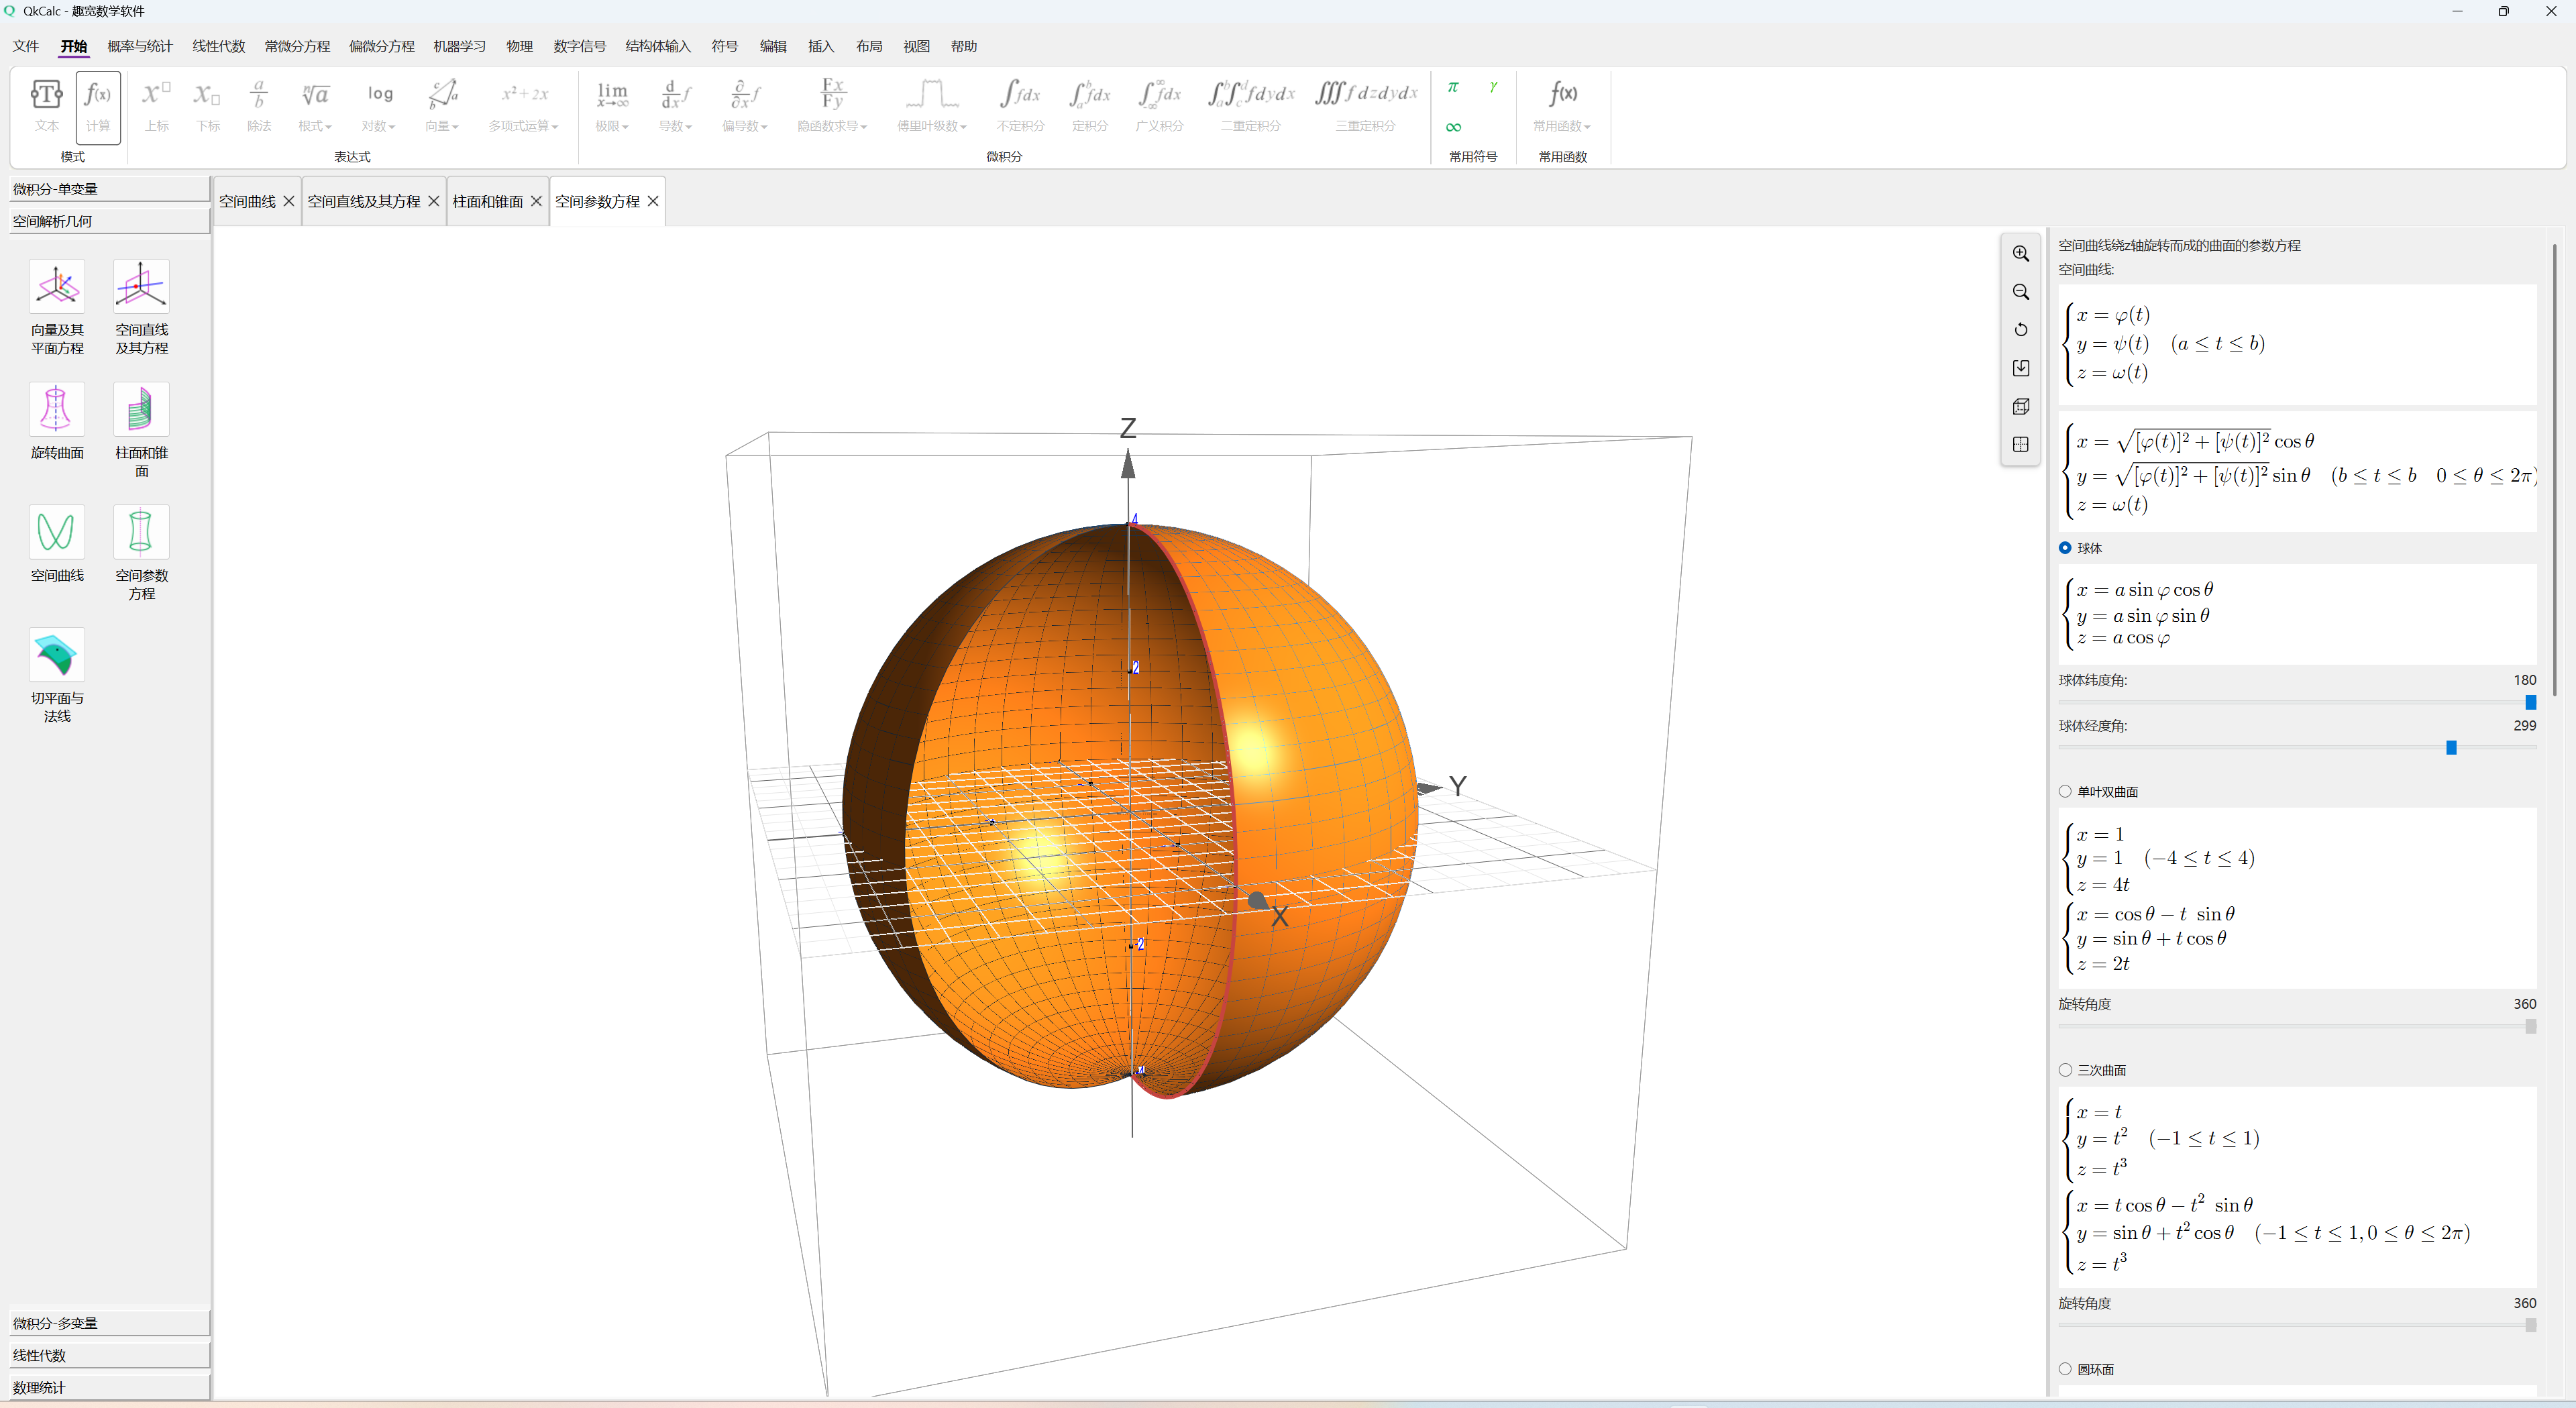2576x1408 pixels.
Task: Insert the infinity symbol from 常用符号
Action: [1453, 127]
